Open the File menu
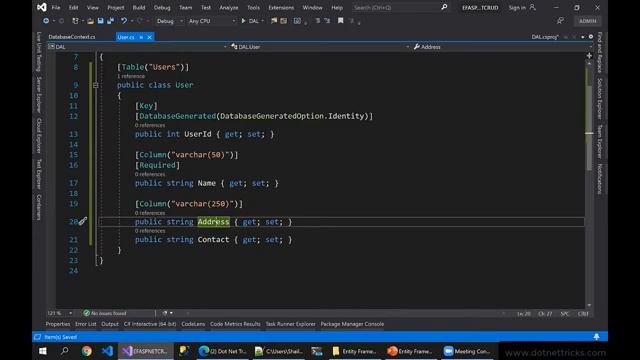640x360 pixels. (x=56, y=7)
